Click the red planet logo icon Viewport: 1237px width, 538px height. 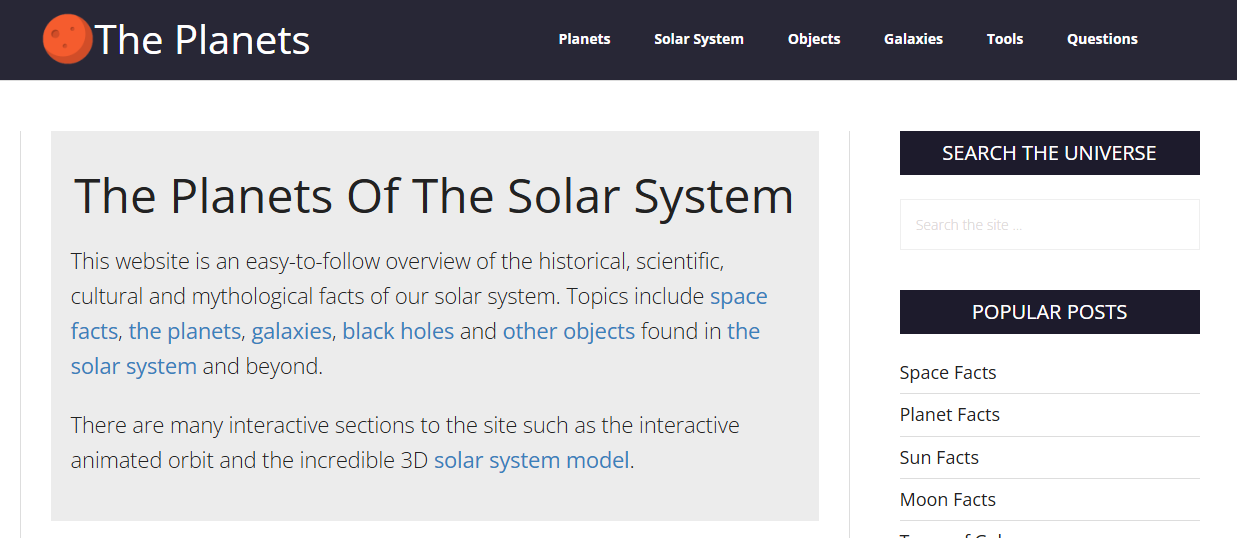pos(67,39)
